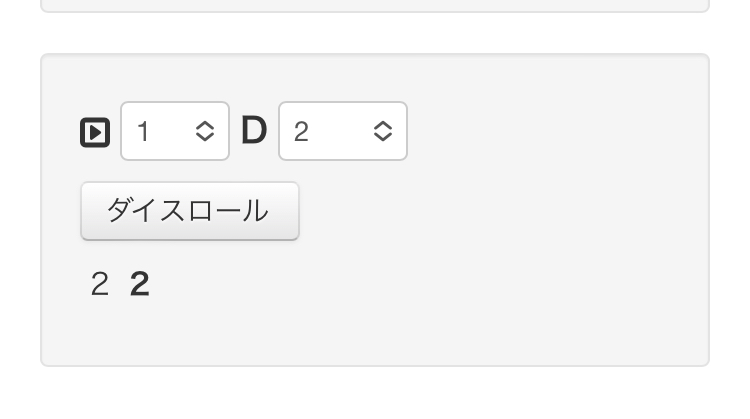Click the plain roll result 2
The width and height of the screenshot is (750, 419).
point(99,285)
